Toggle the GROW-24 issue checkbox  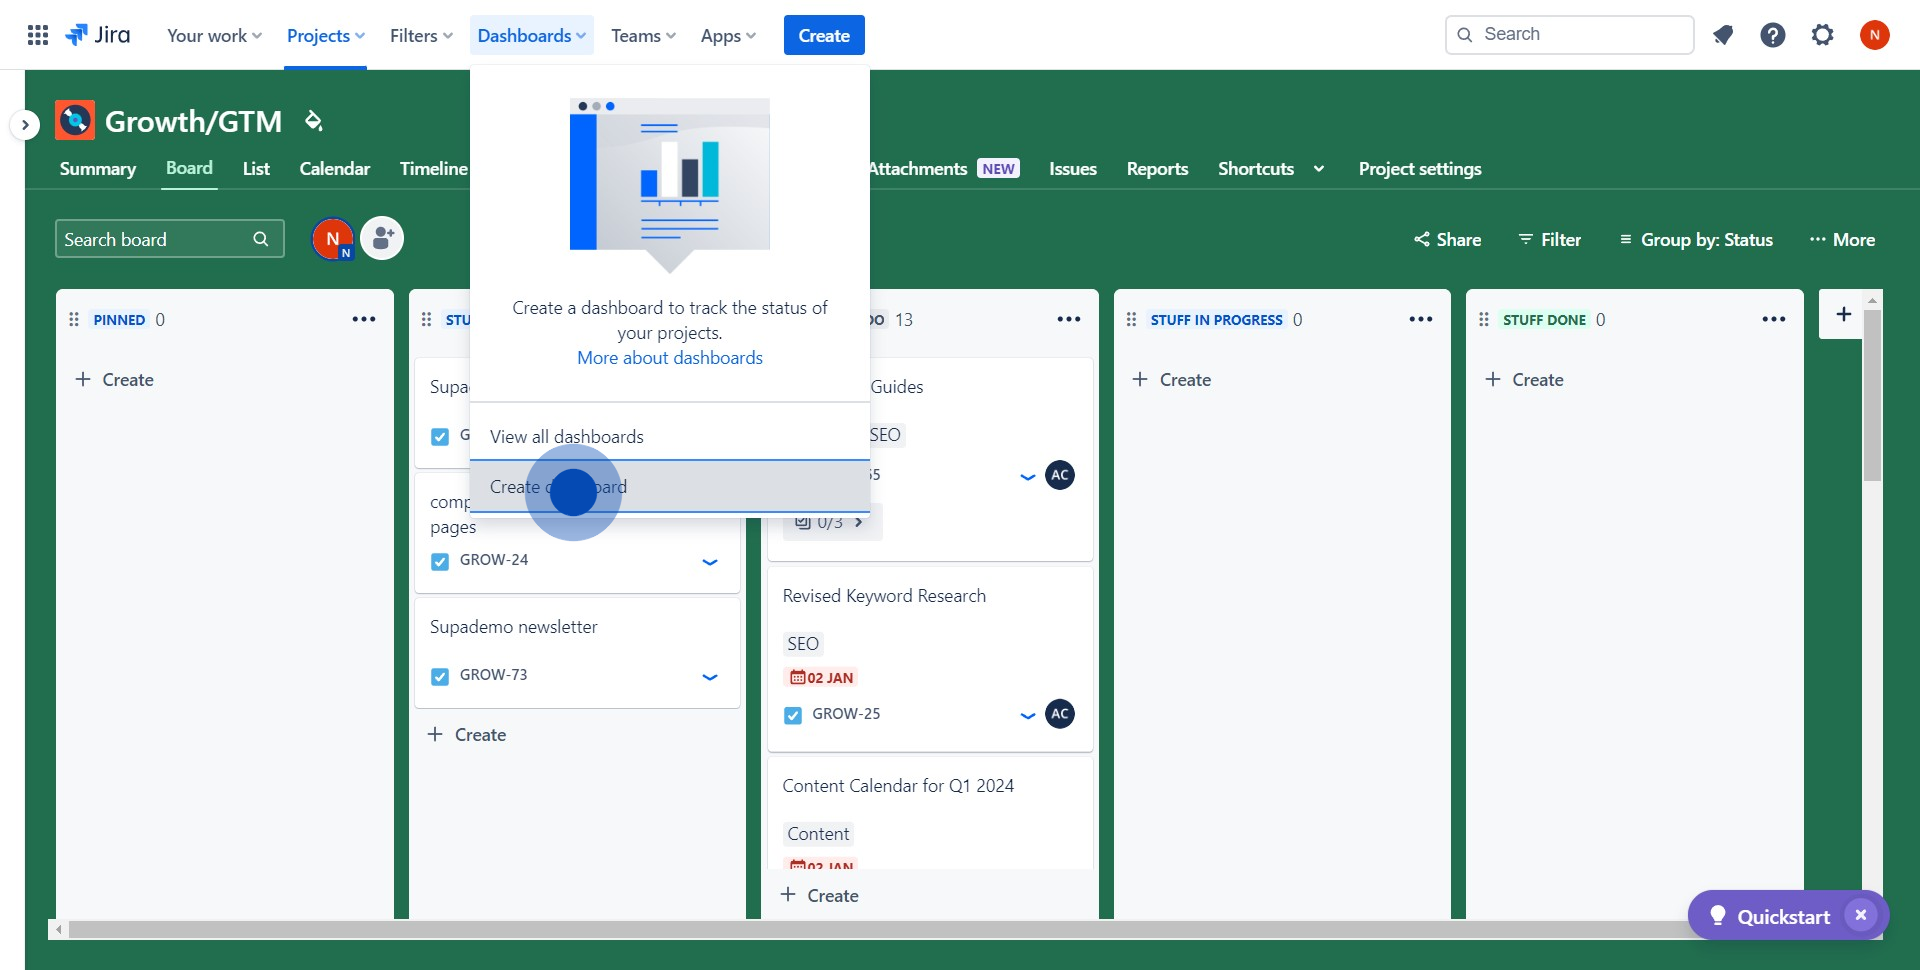coord(440,561)
